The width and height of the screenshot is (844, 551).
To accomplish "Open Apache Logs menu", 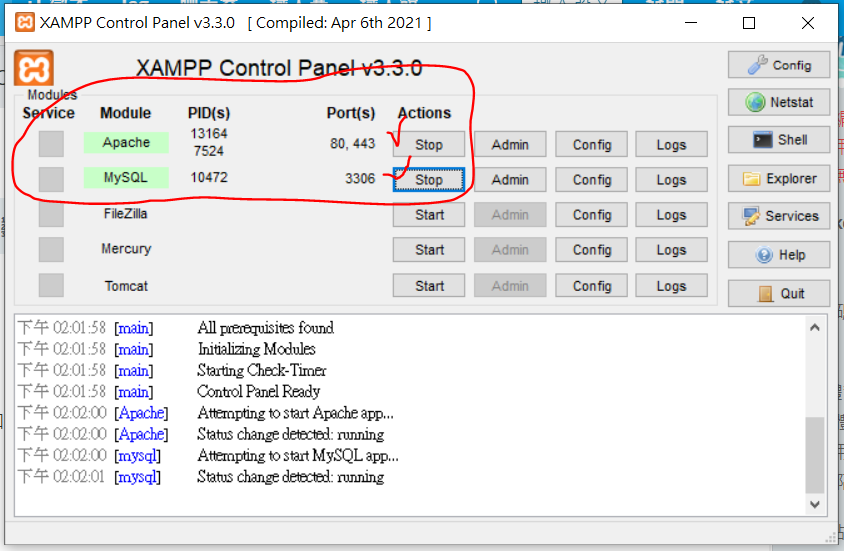I will point(671,144).
